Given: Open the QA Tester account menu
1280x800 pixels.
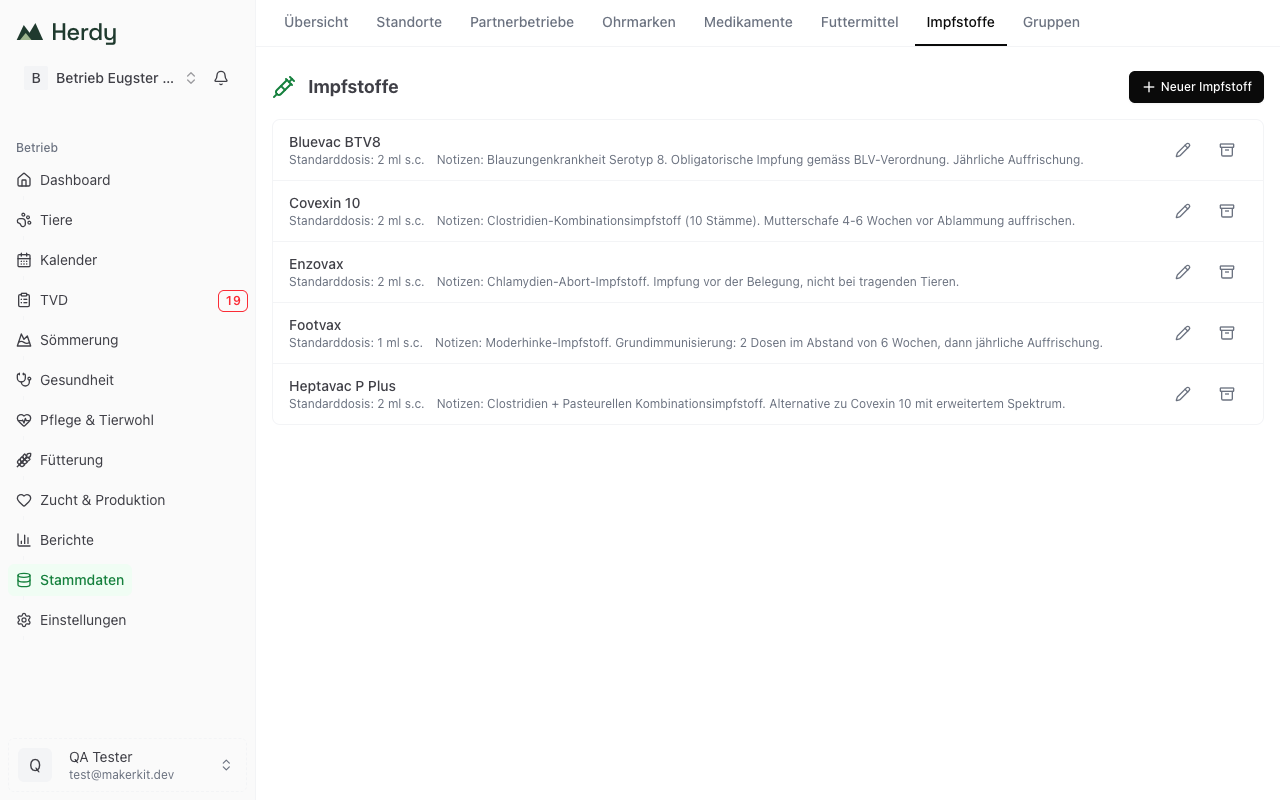Looking at the screenshot, I should [x=126, y=765].
